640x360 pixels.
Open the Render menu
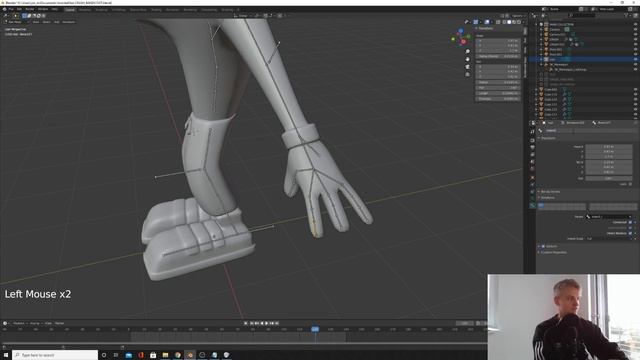click(30, 9)
